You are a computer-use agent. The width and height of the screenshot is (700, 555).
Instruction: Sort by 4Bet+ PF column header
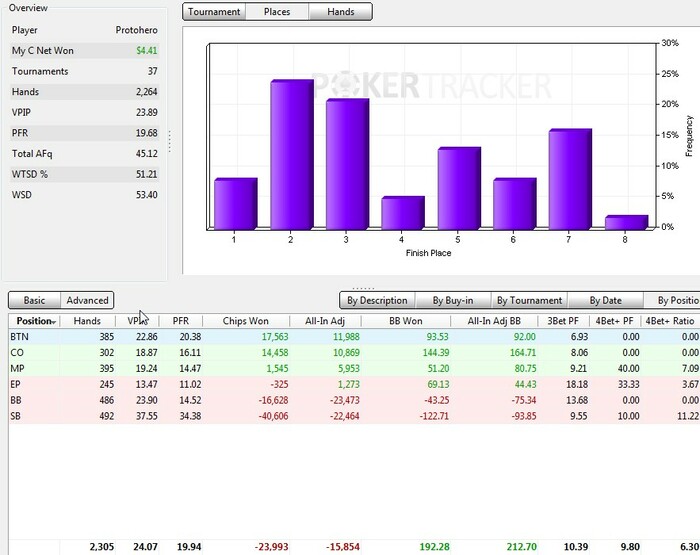(614, 321)
